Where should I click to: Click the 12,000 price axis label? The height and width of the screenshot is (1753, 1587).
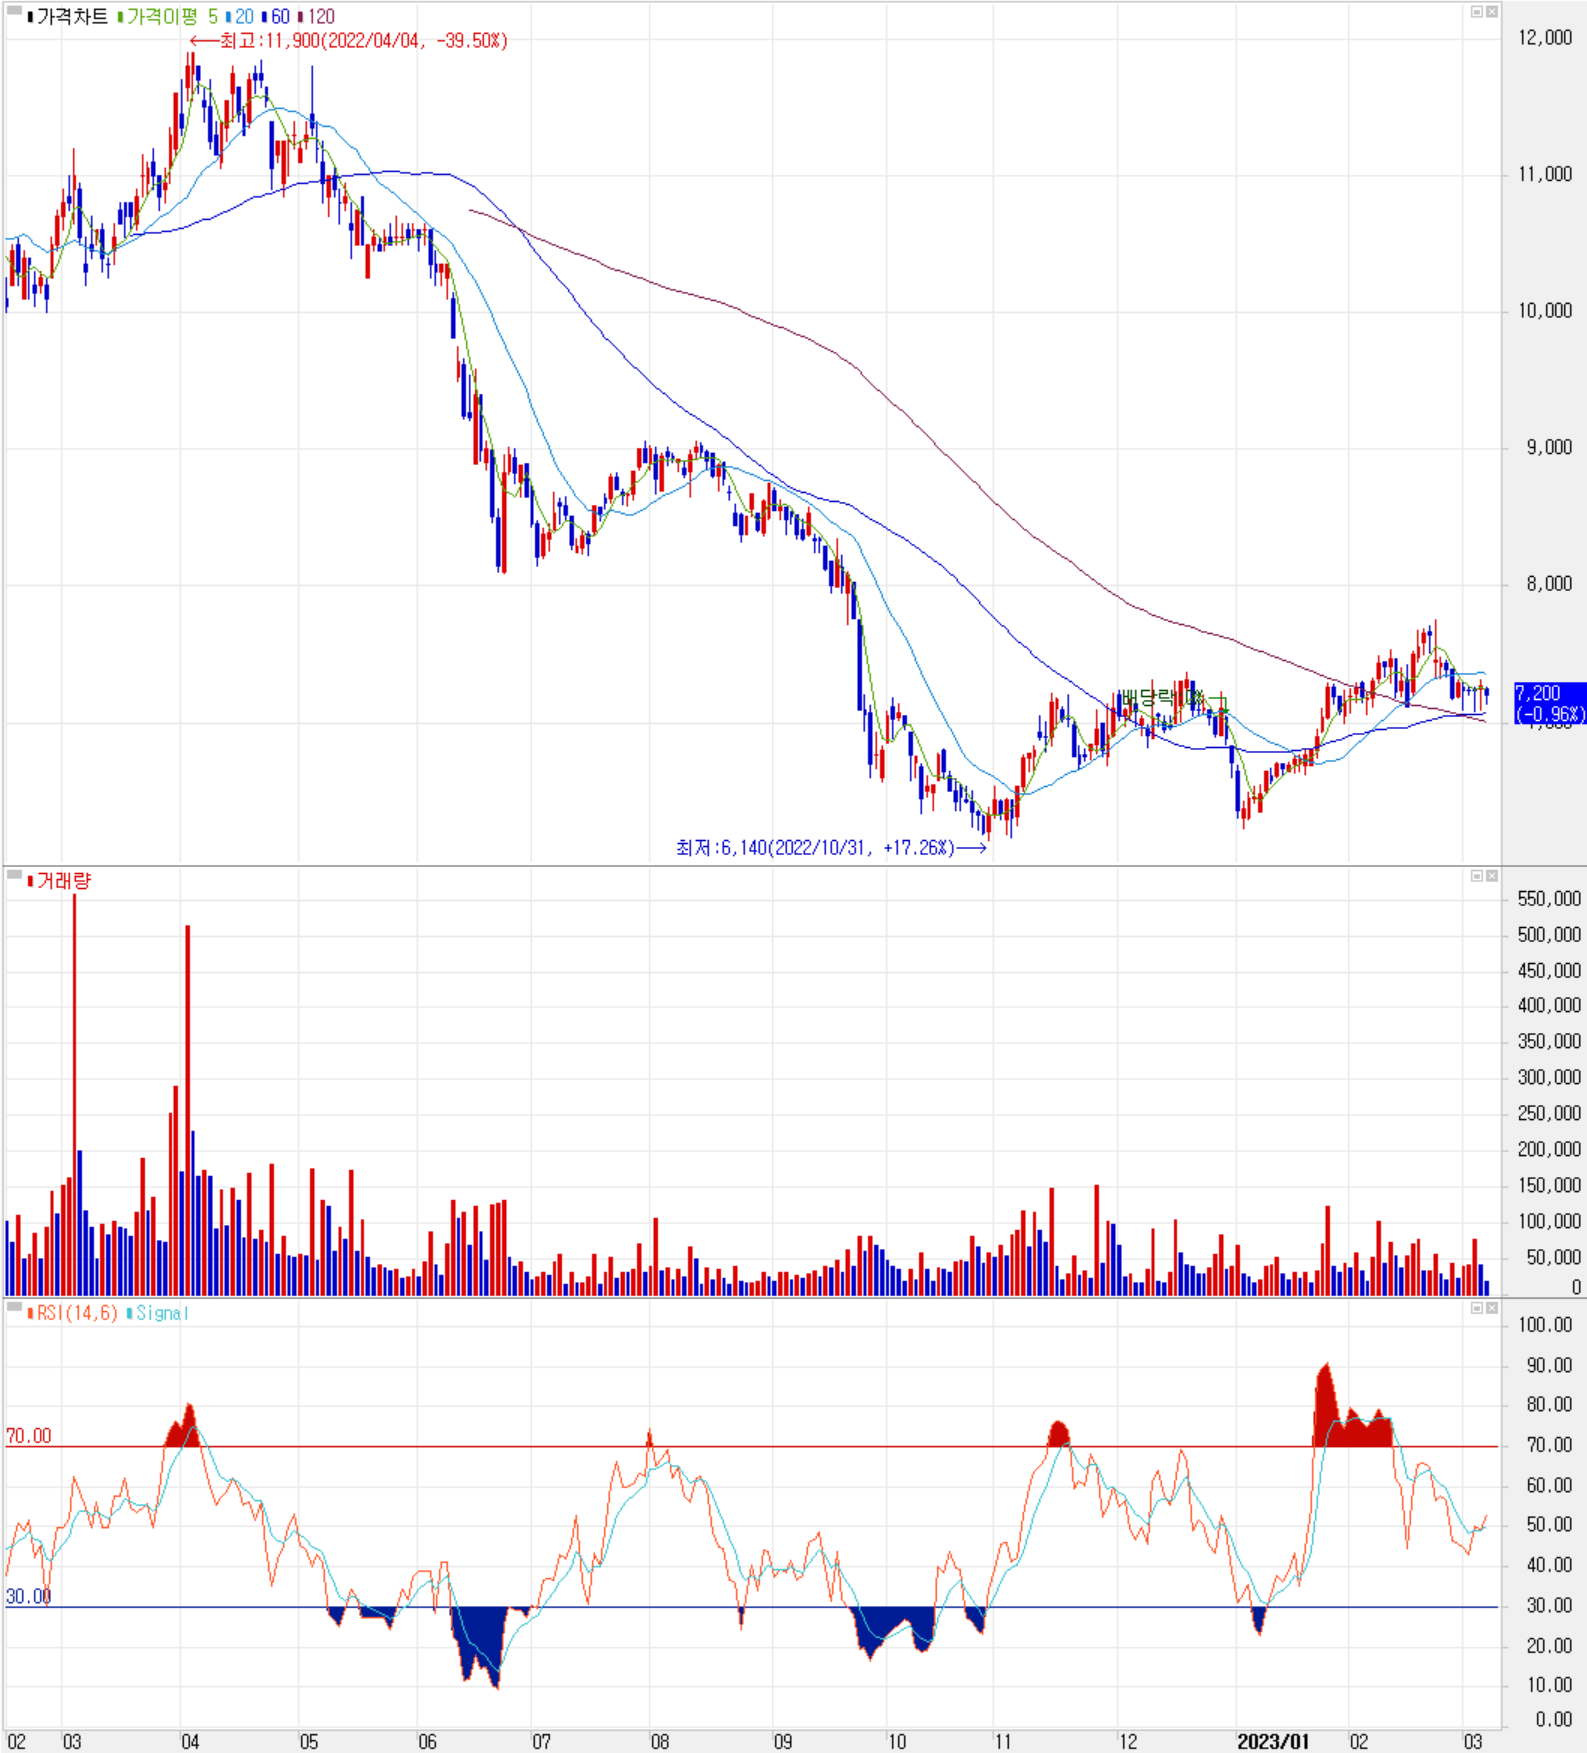coord(1545,38)
